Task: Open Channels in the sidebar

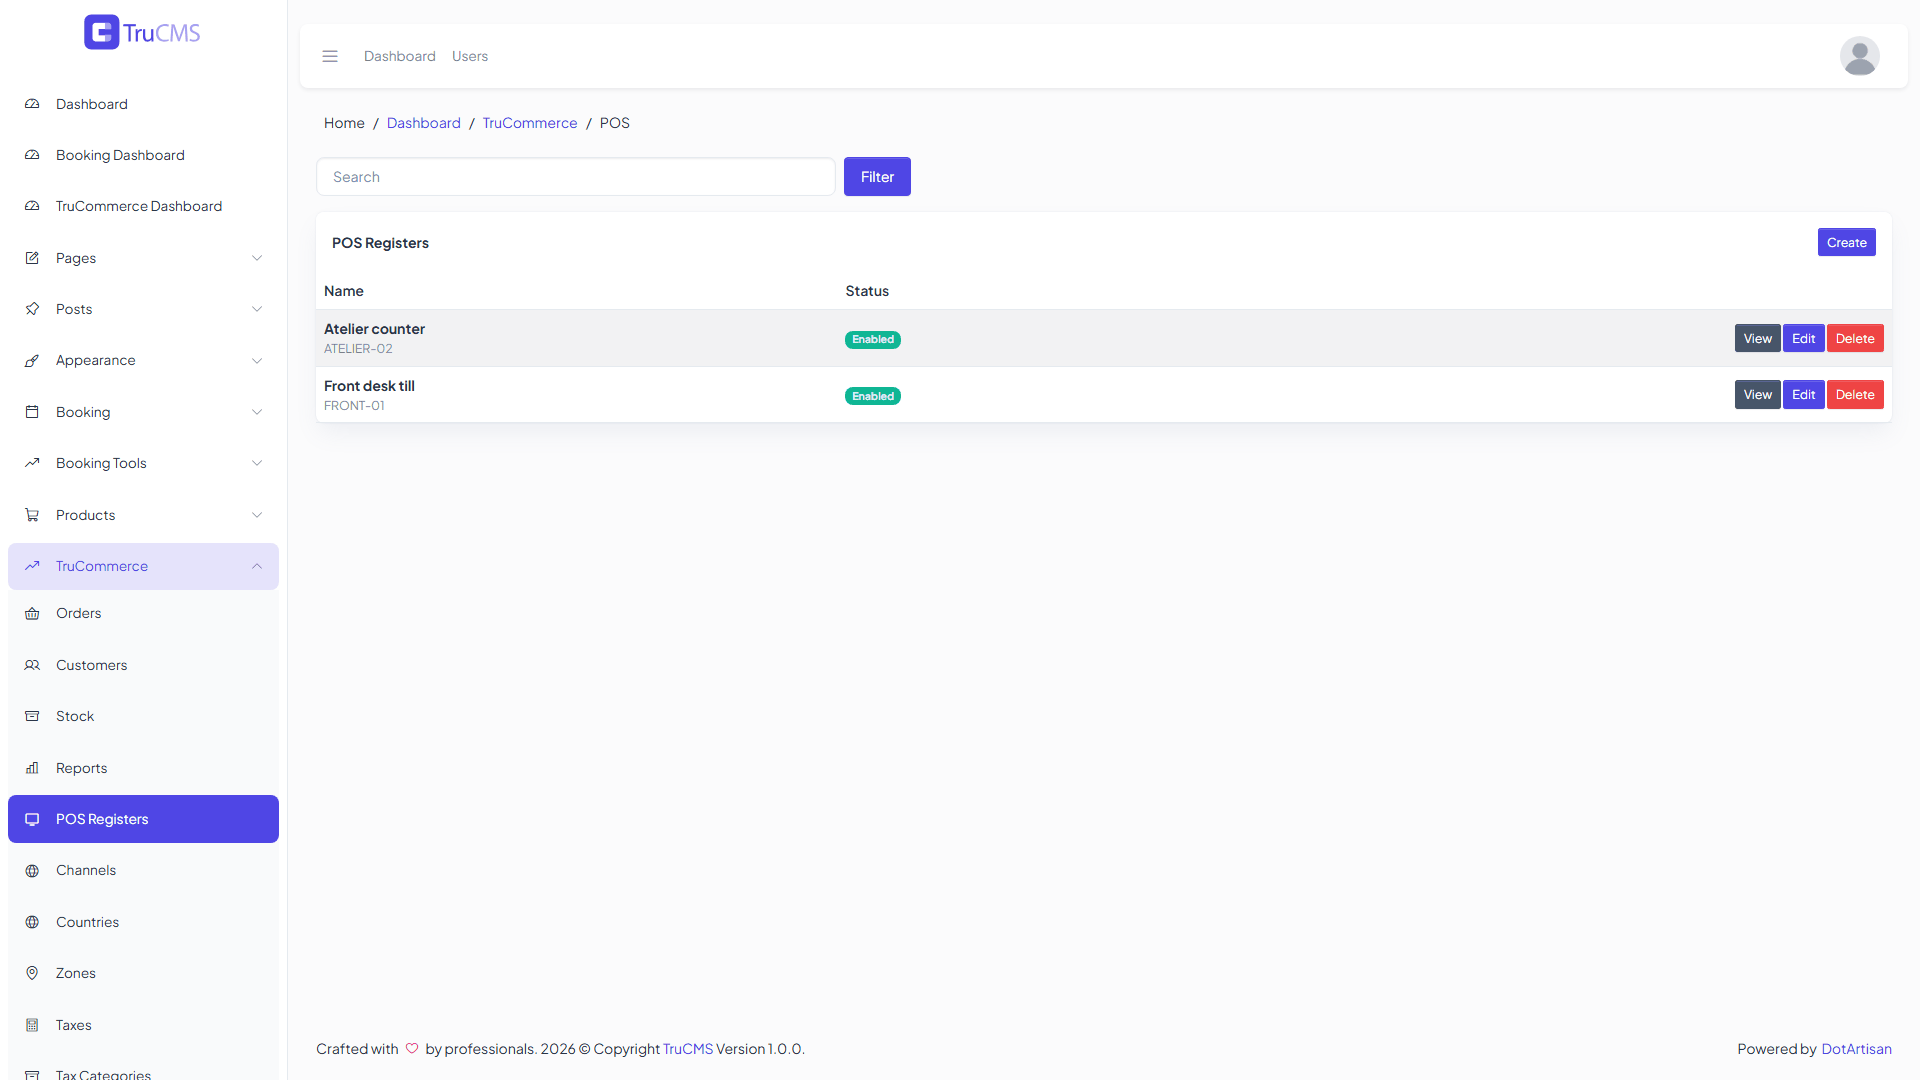Action: (143, 870)
